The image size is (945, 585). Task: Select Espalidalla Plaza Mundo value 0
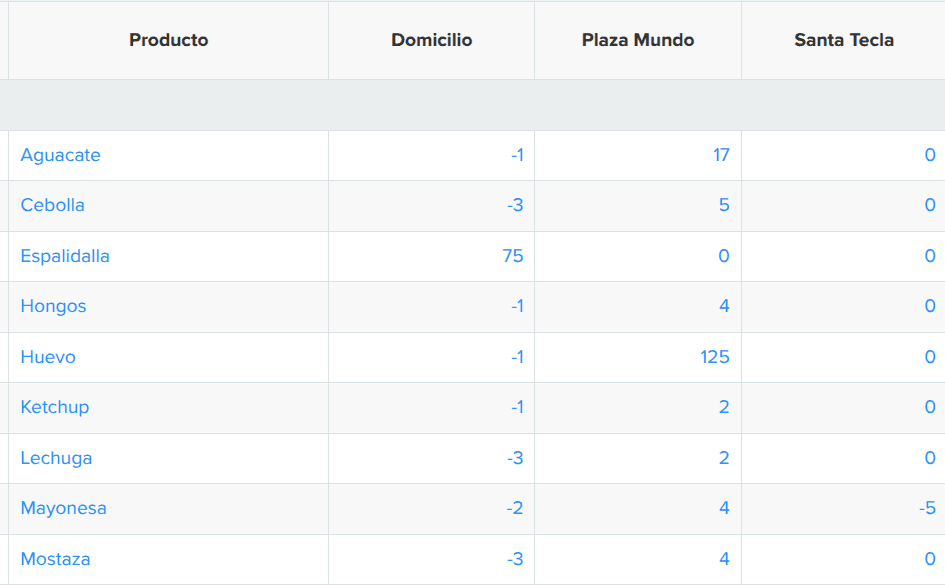724,256
